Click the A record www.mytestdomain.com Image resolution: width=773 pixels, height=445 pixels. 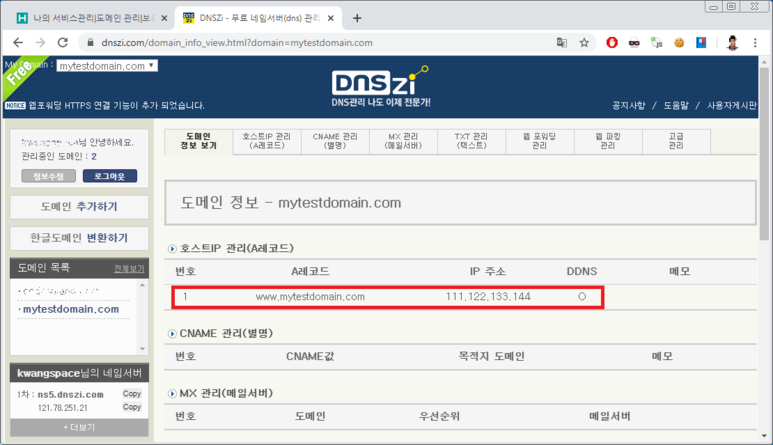pyautogui.click(x=310, y=297)
